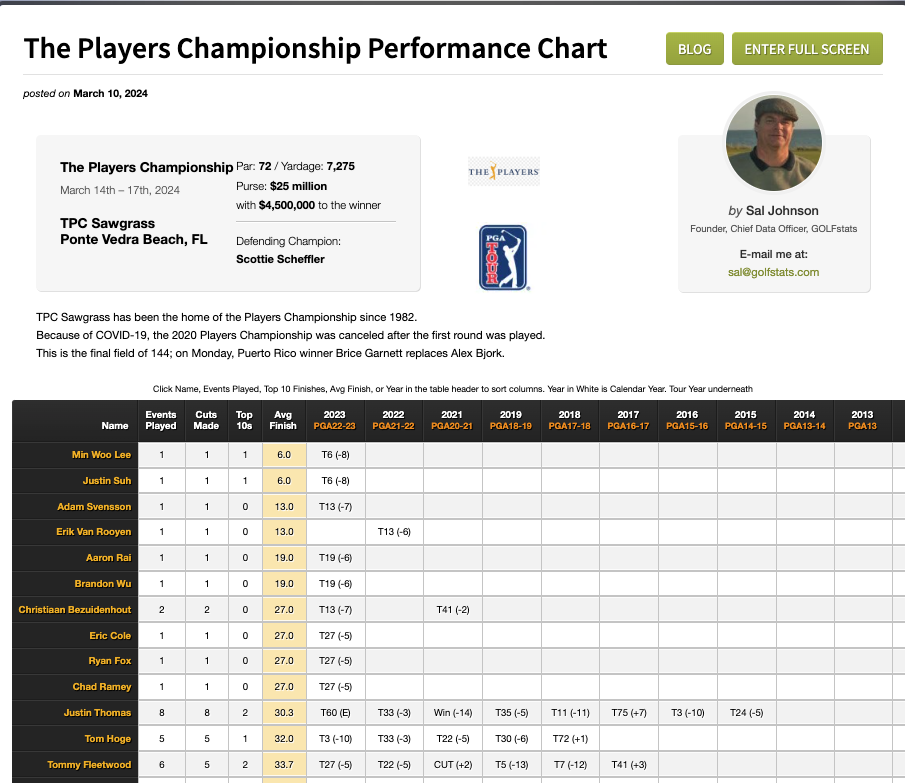Sort by 2022 PGA21-22 column header
The image size is (905, 783).
(393, 420)
